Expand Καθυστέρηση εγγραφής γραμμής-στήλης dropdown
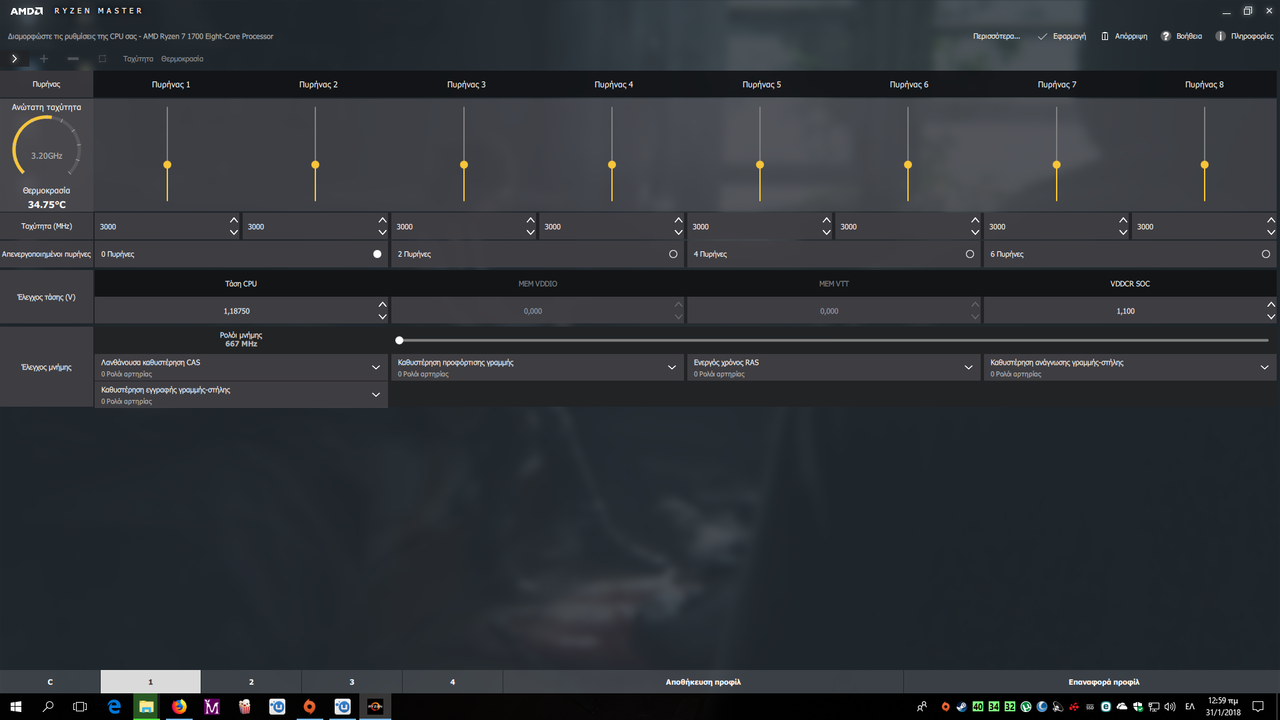 [376, 395]
